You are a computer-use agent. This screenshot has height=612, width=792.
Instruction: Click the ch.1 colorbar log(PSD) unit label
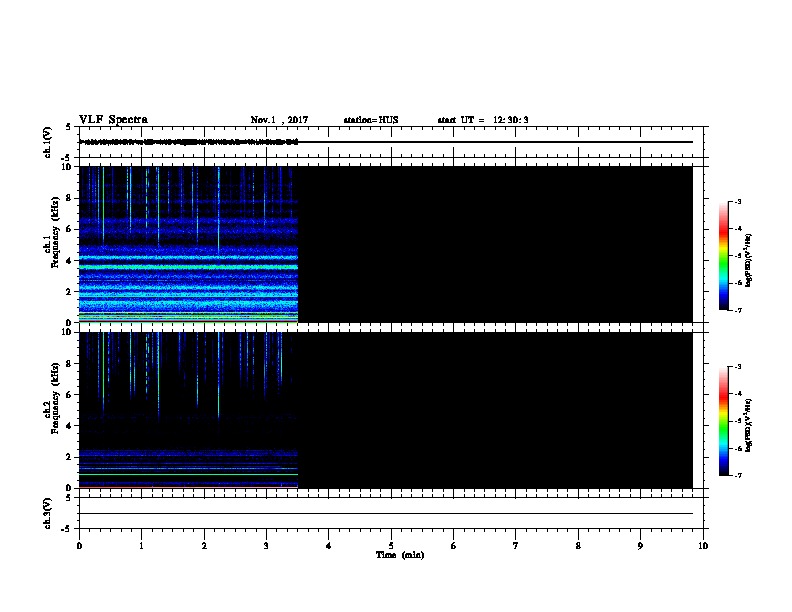click(x=749, y=261)
